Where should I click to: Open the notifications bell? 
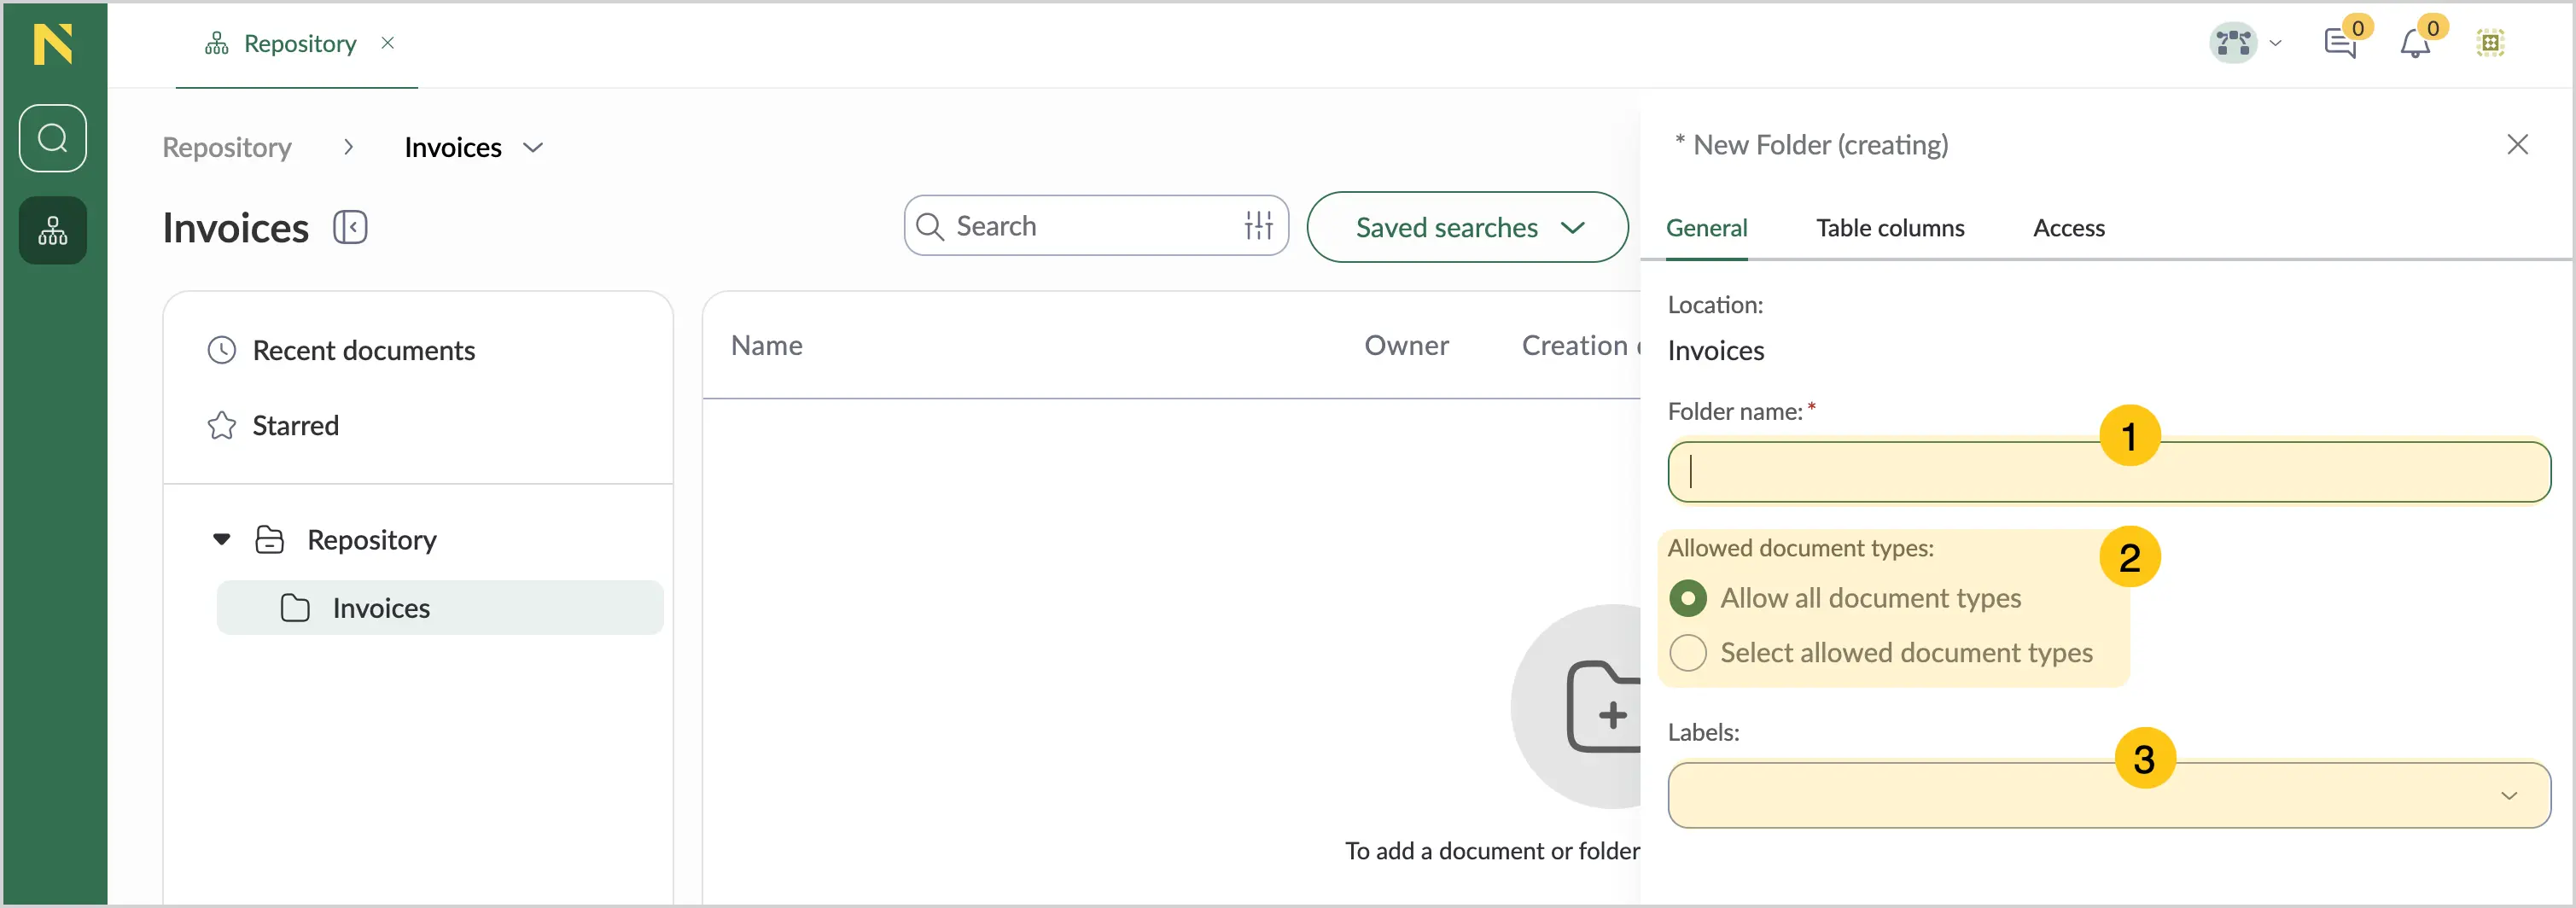point(2416,42)
